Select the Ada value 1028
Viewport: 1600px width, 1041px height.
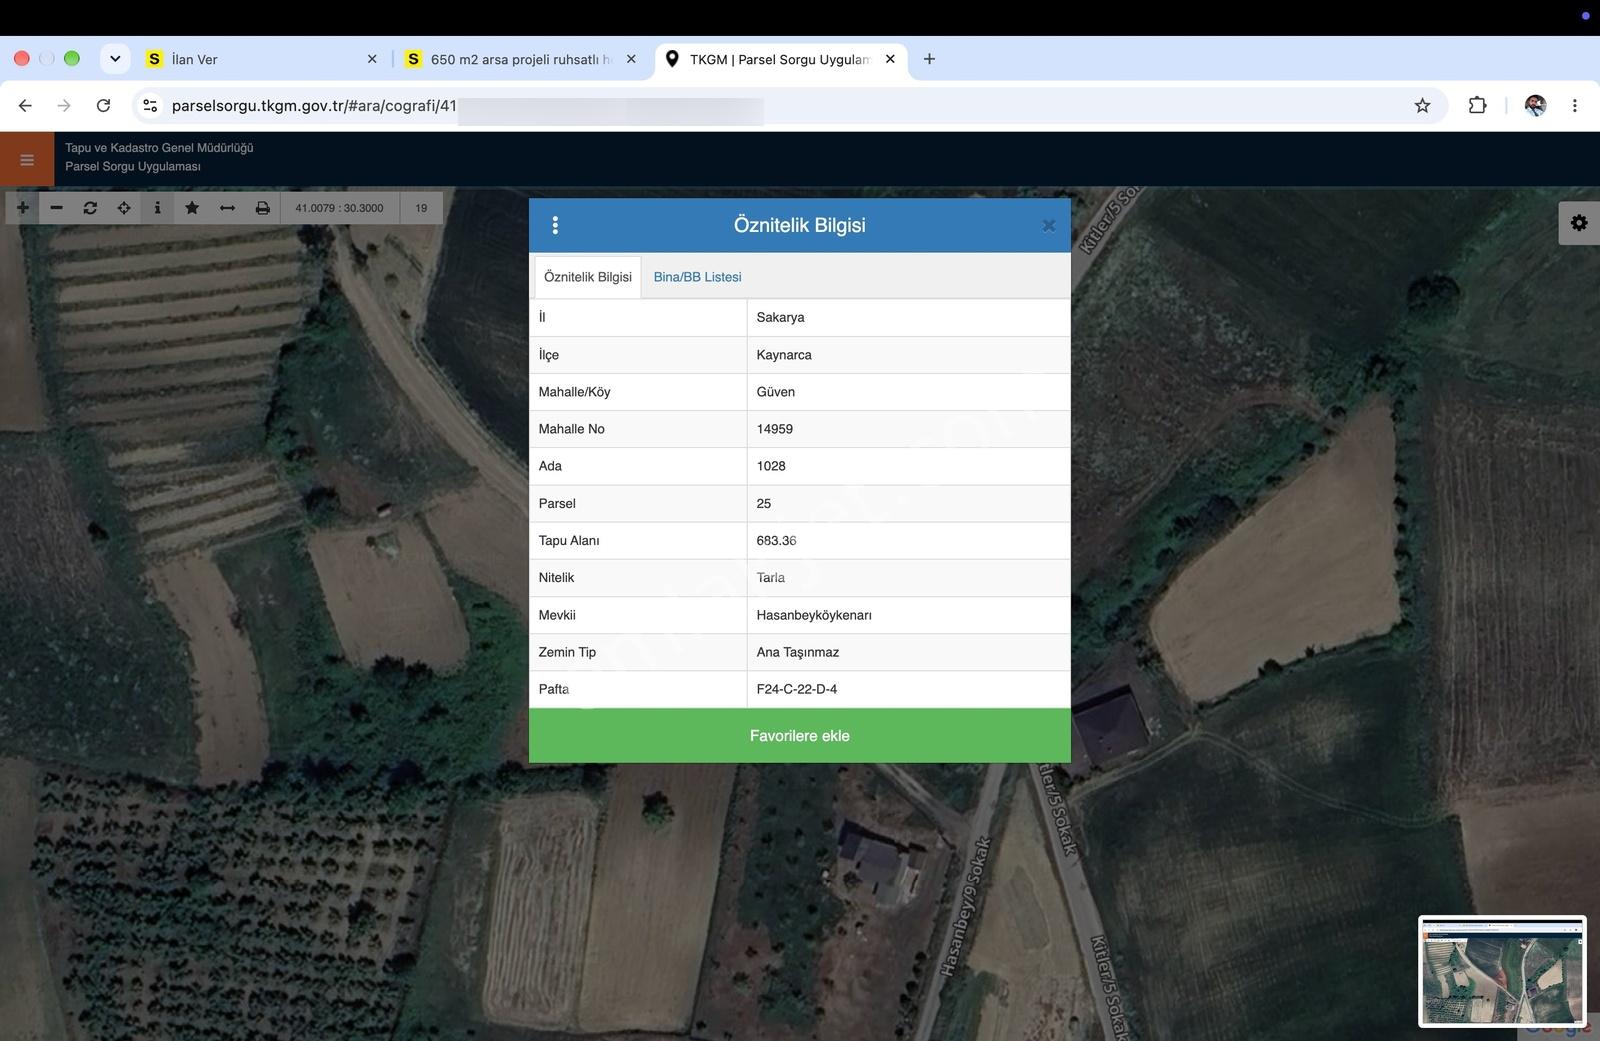coord(771,466)
